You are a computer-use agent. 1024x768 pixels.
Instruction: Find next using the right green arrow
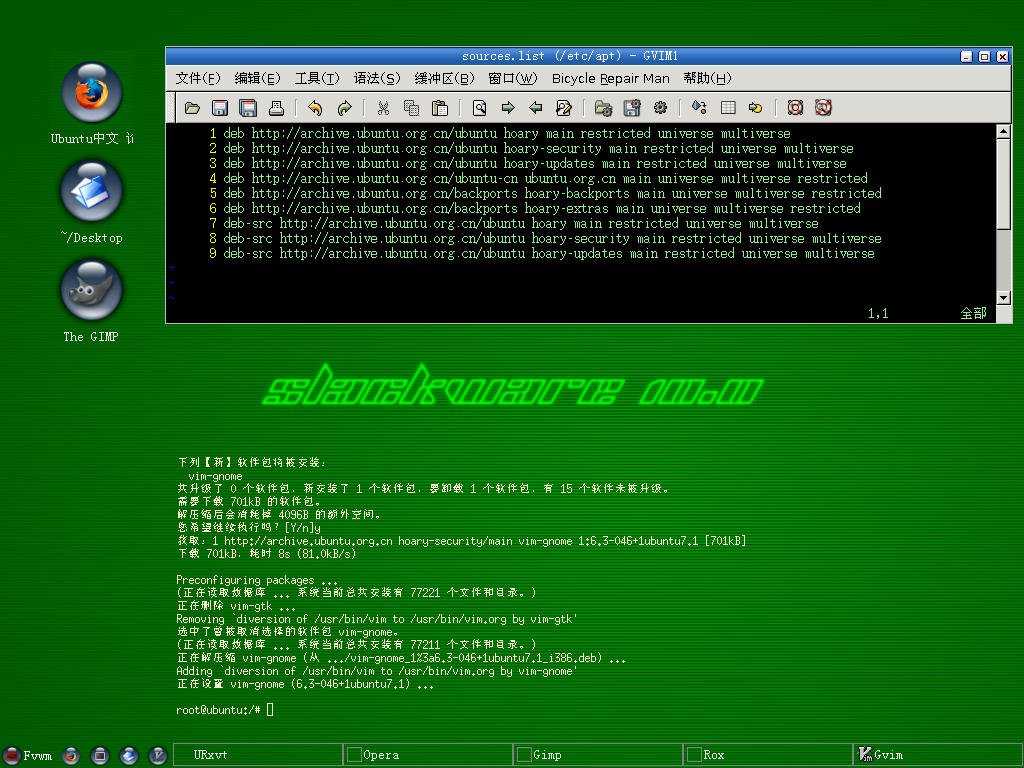[x=507, y=108]
